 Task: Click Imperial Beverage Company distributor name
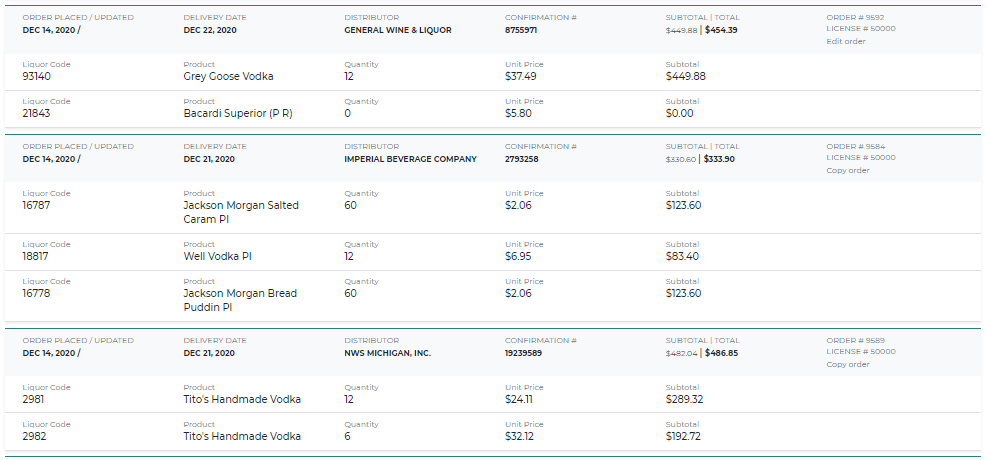[410, 159]
